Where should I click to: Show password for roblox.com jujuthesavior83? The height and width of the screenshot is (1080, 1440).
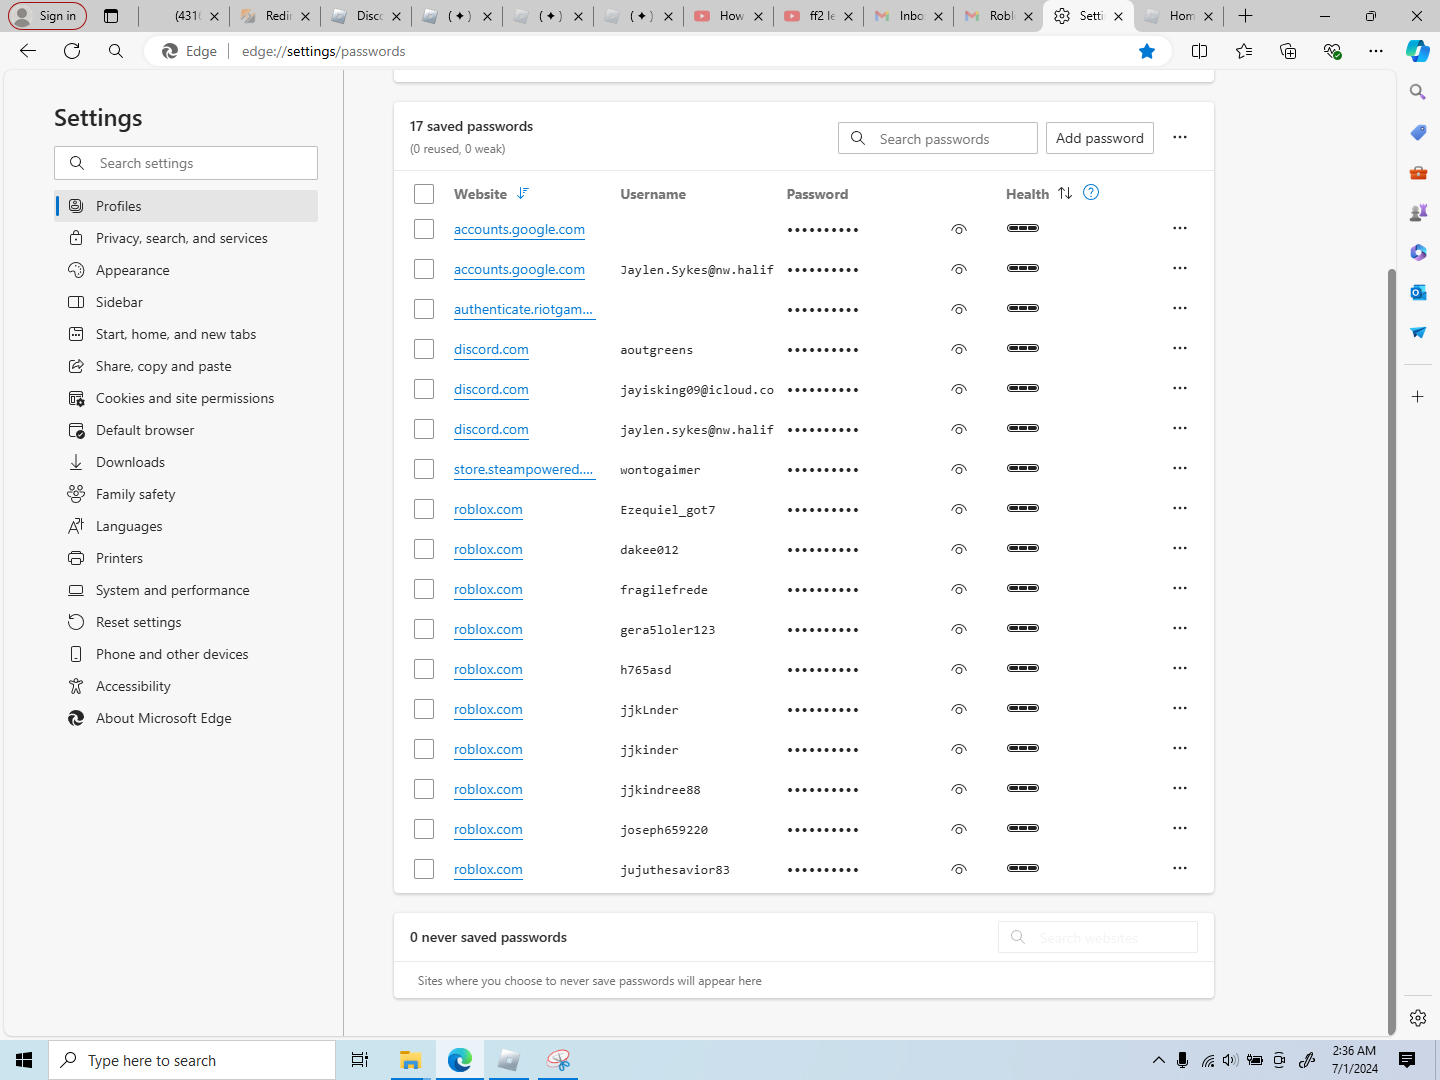(x=959, y=869)
